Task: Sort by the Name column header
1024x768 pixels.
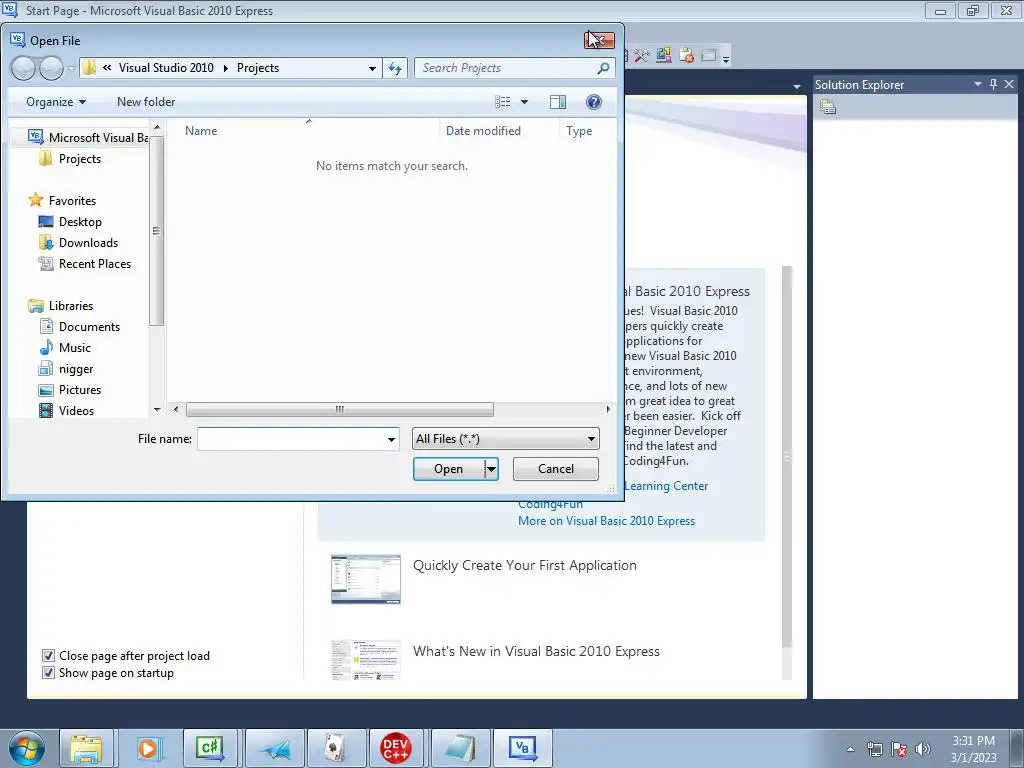Action: tap(201, 131)
